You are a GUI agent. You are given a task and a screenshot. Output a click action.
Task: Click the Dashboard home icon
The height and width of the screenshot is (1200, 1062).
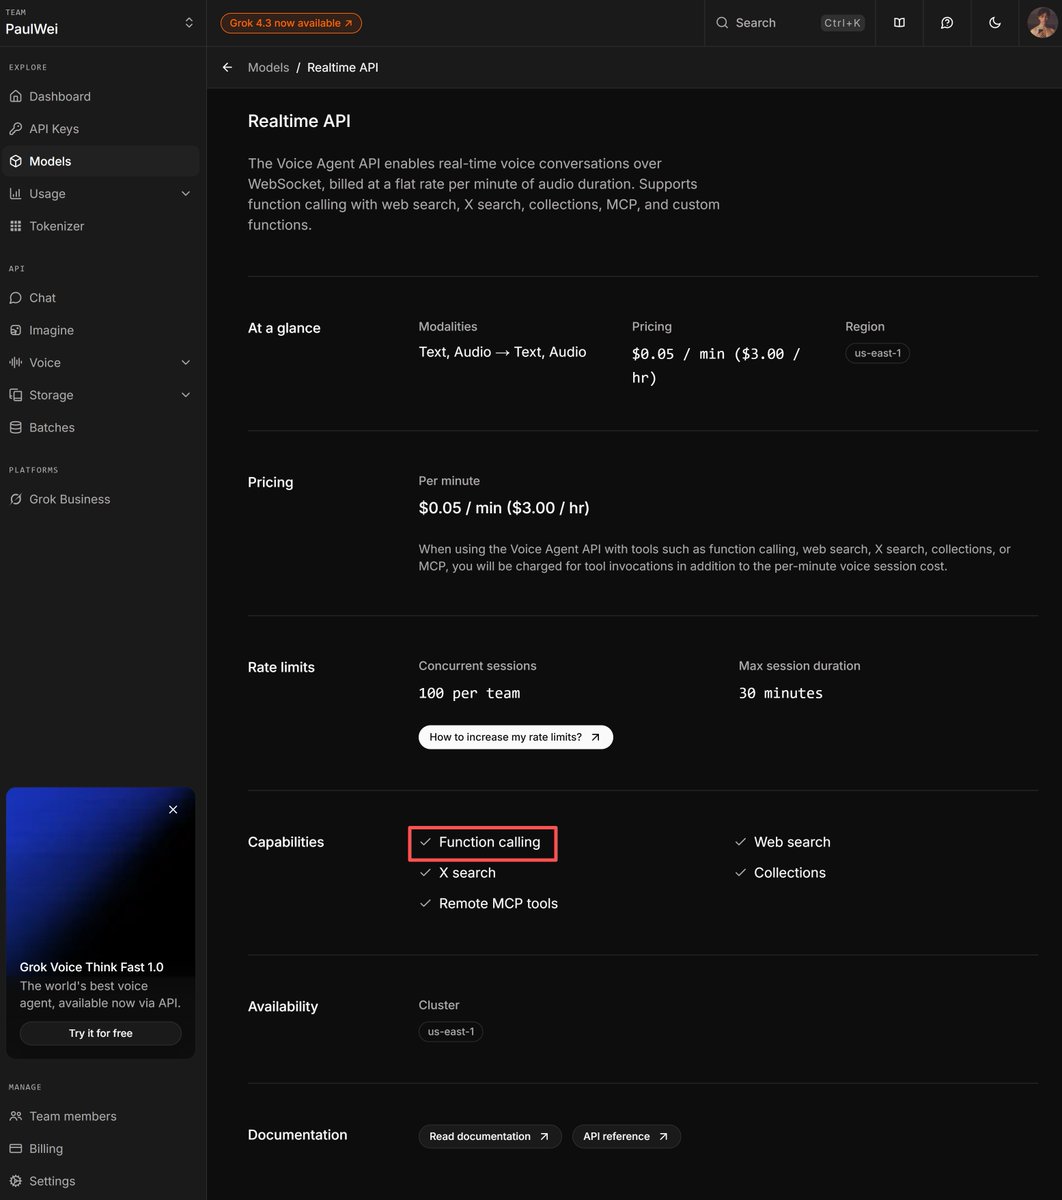click(15, 96)
